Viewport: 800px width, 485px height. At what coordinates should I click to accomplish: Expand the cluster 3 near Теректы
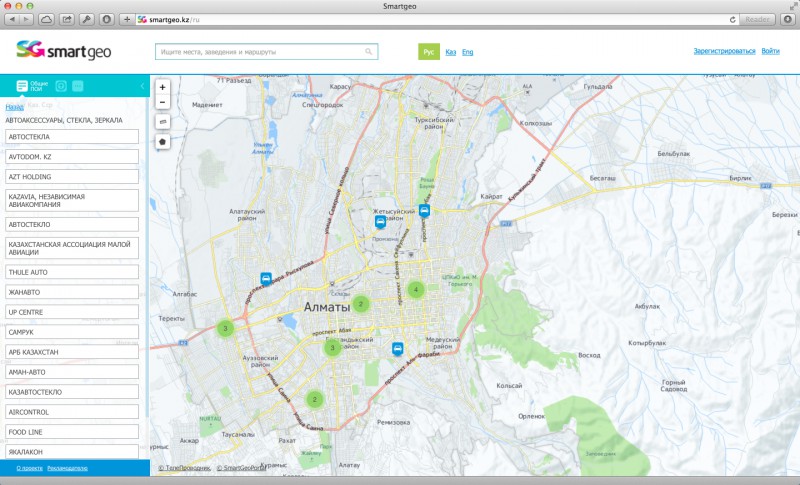click(x=225, y=328)
